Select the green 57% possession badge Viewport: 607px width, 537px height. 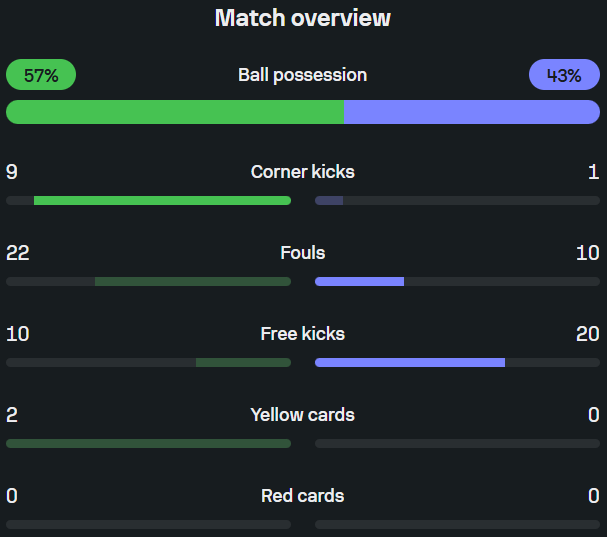tap(41, 75)
